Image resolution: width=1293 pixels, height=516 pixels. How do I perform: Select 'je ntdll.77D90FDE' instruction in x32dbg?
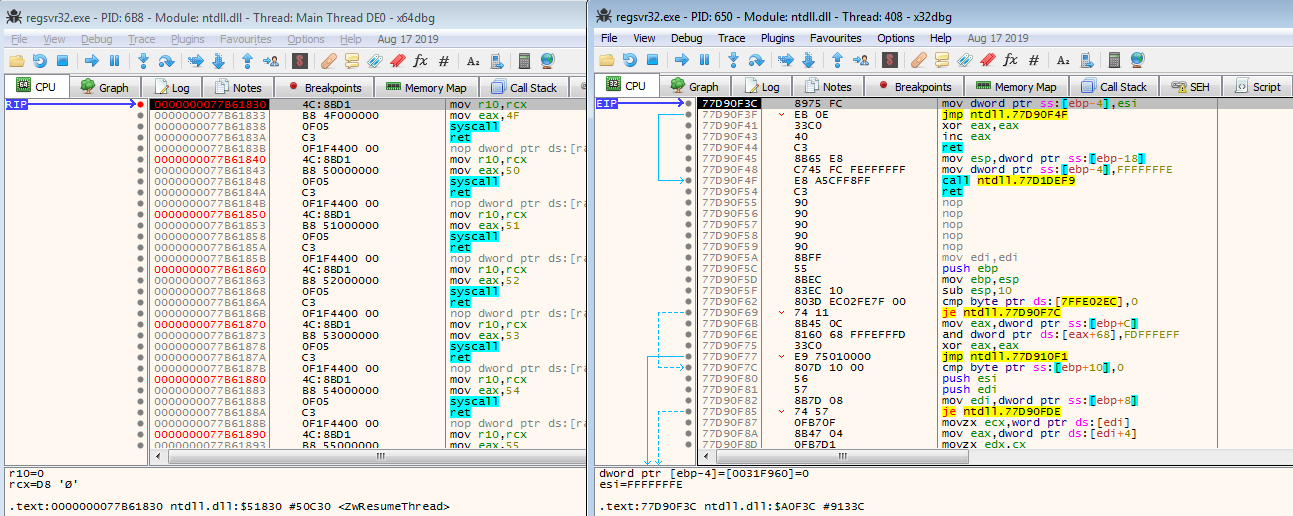point(1004,411)
